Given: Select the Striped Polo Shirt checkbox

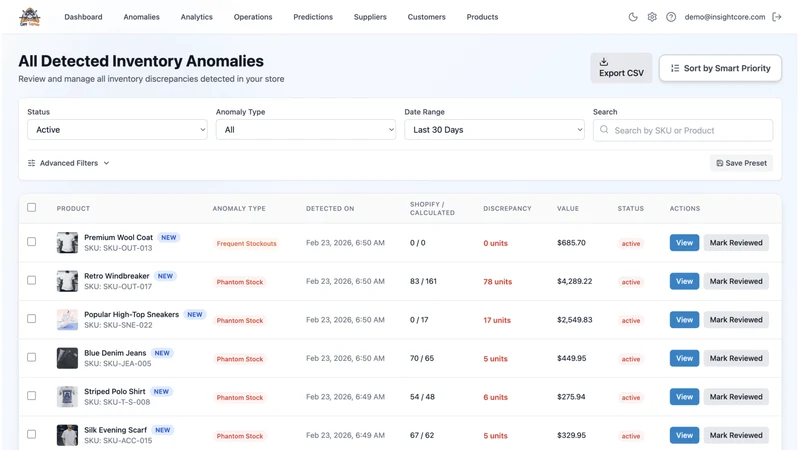Looking at the screenshot, I should tap(32, 395).
